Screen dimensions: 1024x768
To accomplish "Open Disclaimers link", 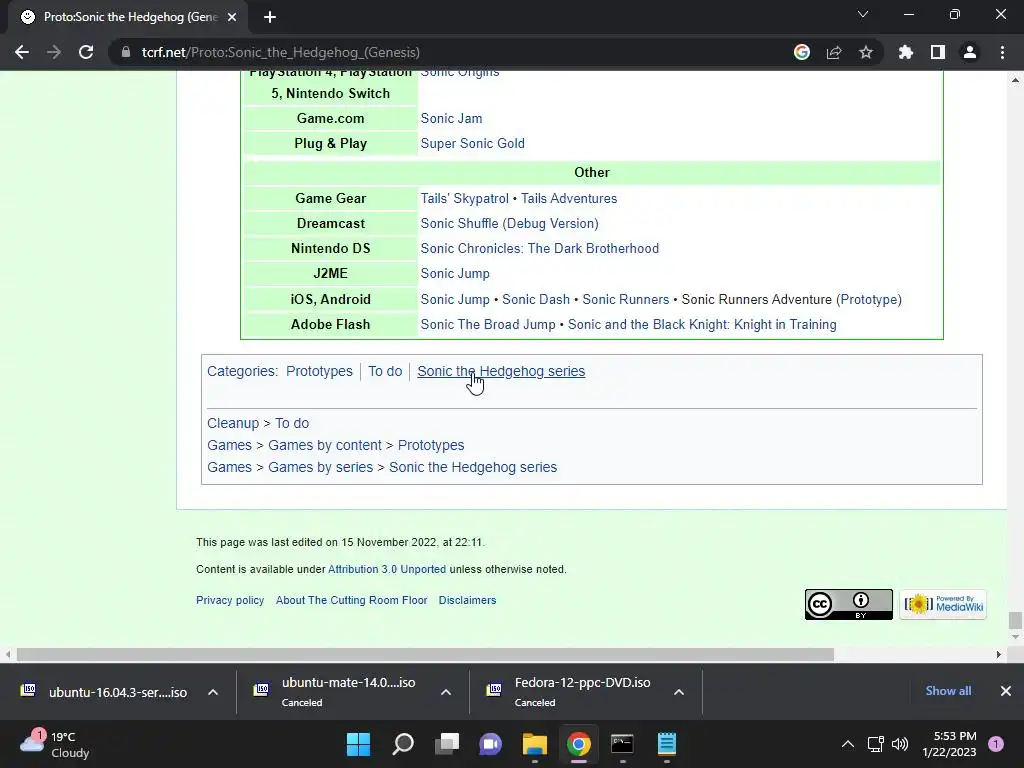I will coord(468,600).
